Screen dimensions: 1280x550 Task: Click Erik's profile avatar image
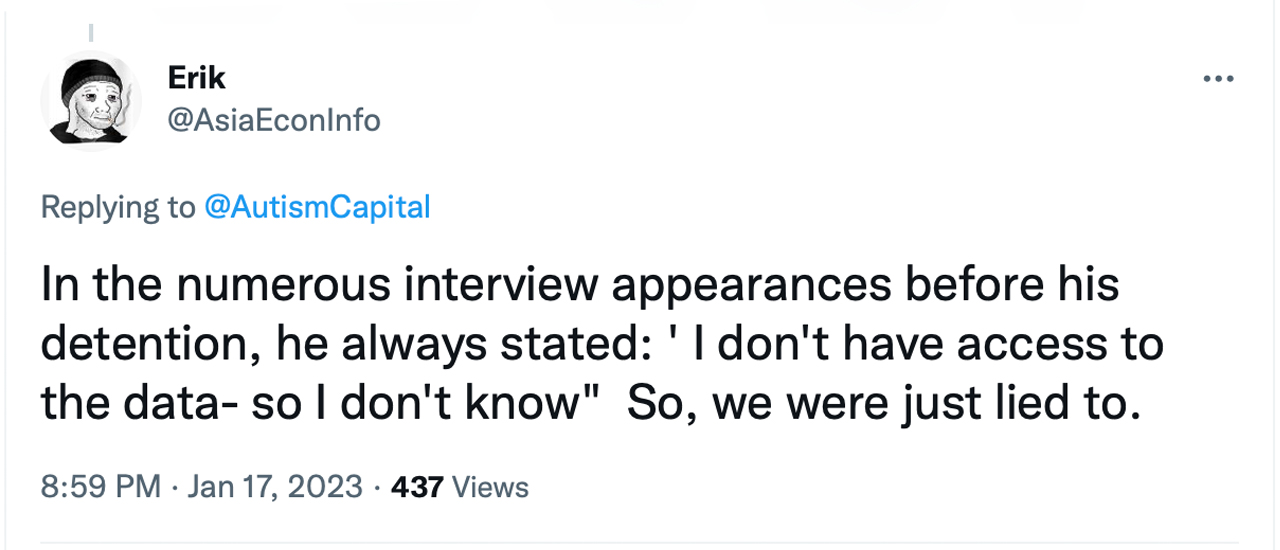pyautogui.click(x=90, y=100)
